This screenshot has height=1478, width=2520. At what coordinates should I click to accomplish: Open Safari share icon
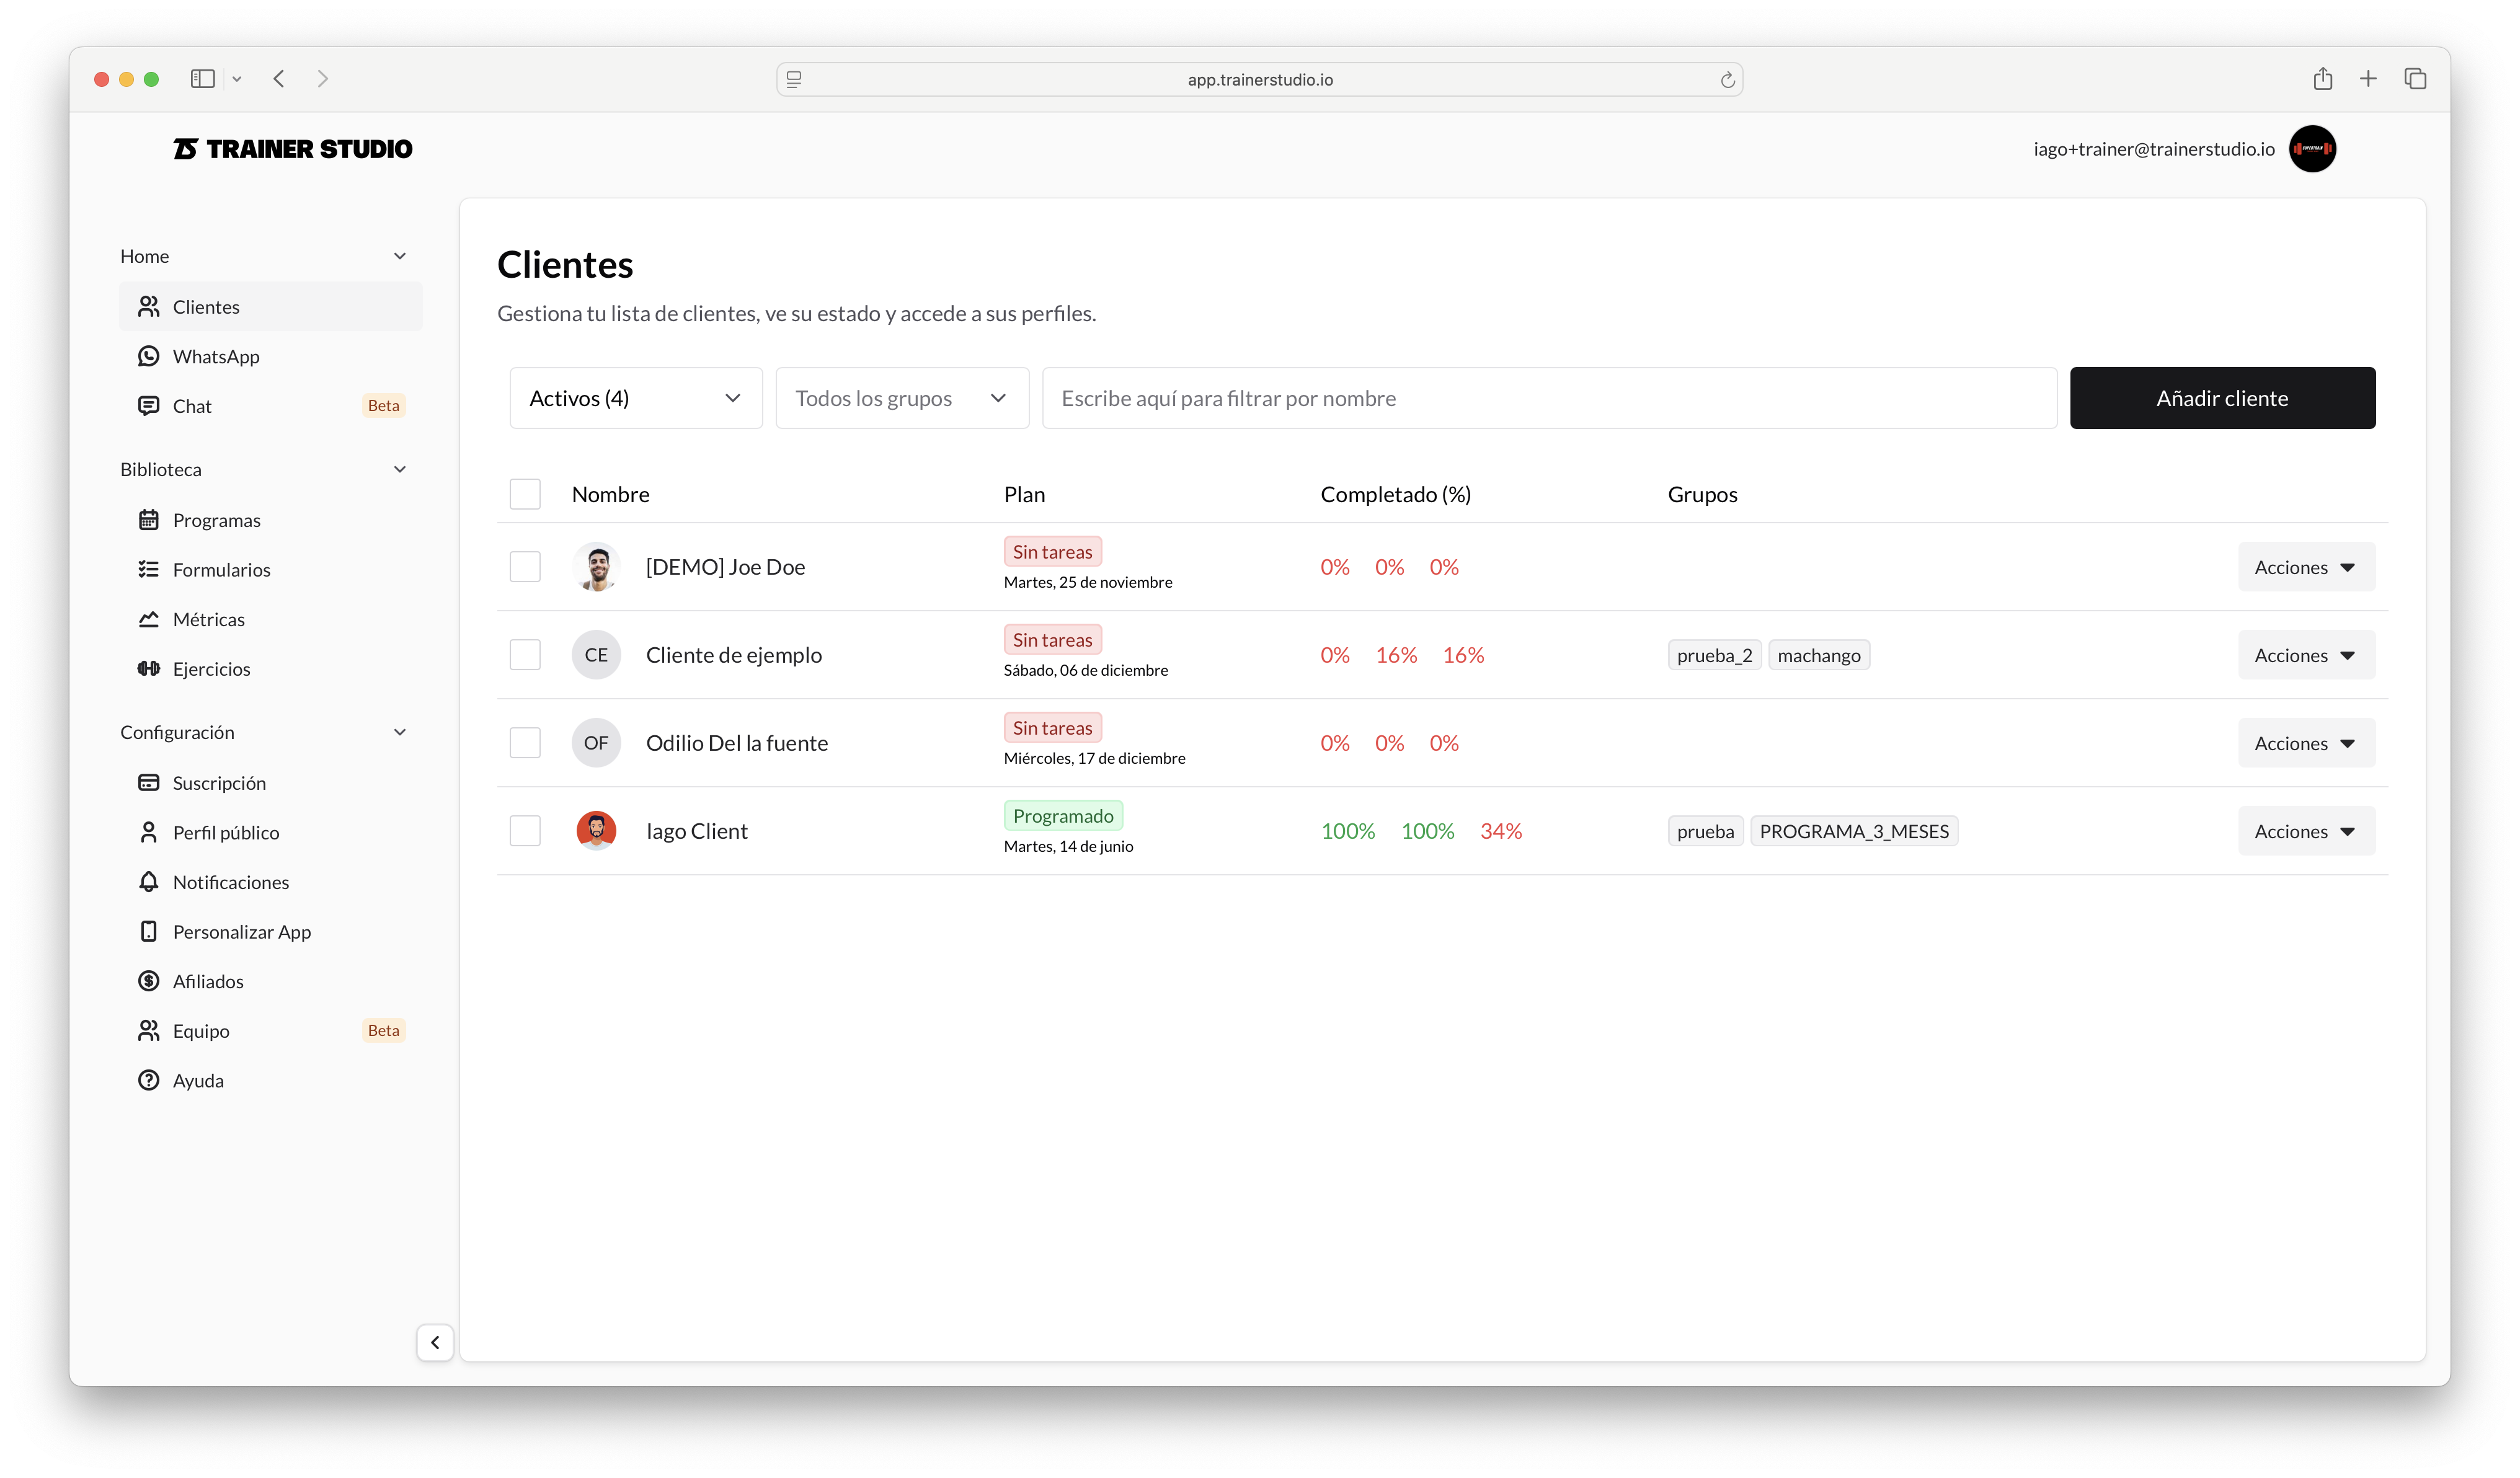(2322, 79)
